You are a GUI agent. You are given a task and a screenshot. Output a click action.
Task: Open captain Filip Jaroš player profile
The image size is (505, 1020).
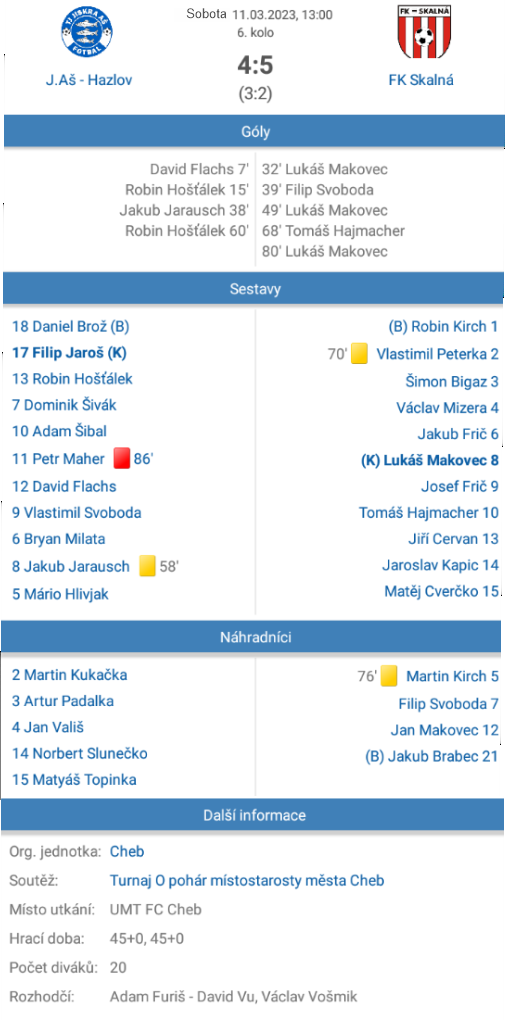(69, 353)
